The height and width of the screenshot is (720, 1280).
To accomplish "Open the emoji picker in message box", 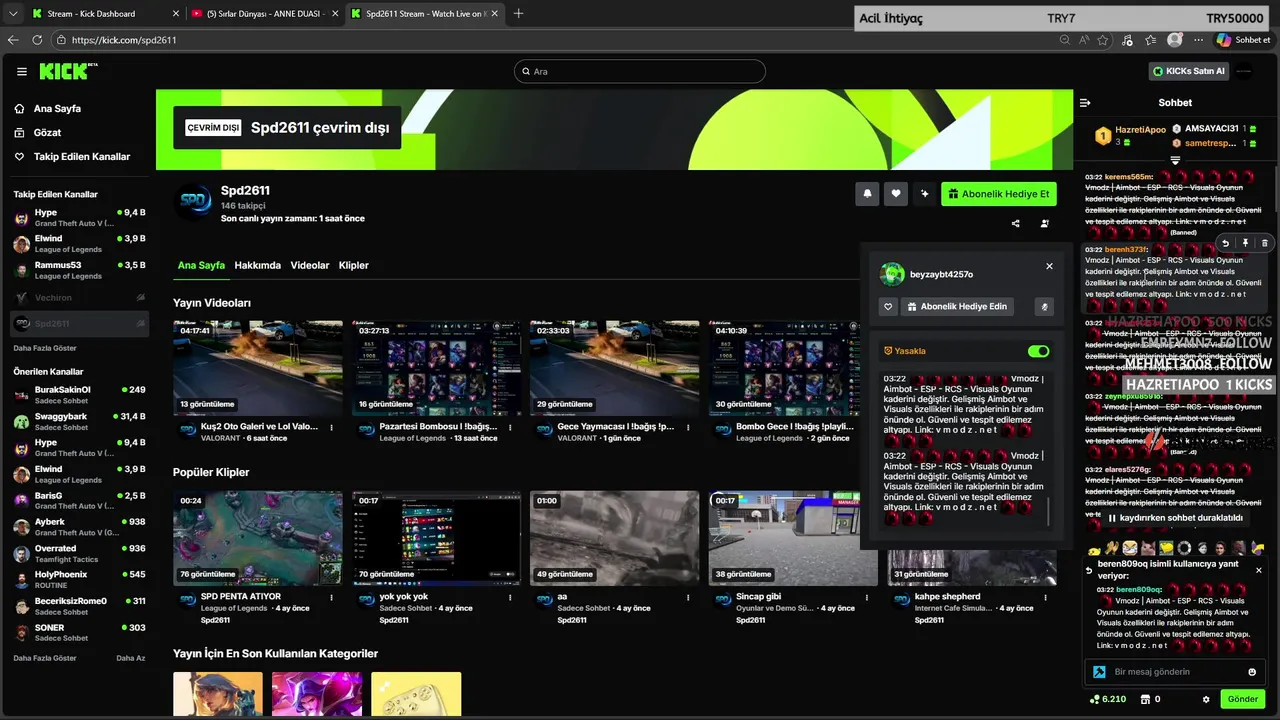I will [x=1252, y=672].
